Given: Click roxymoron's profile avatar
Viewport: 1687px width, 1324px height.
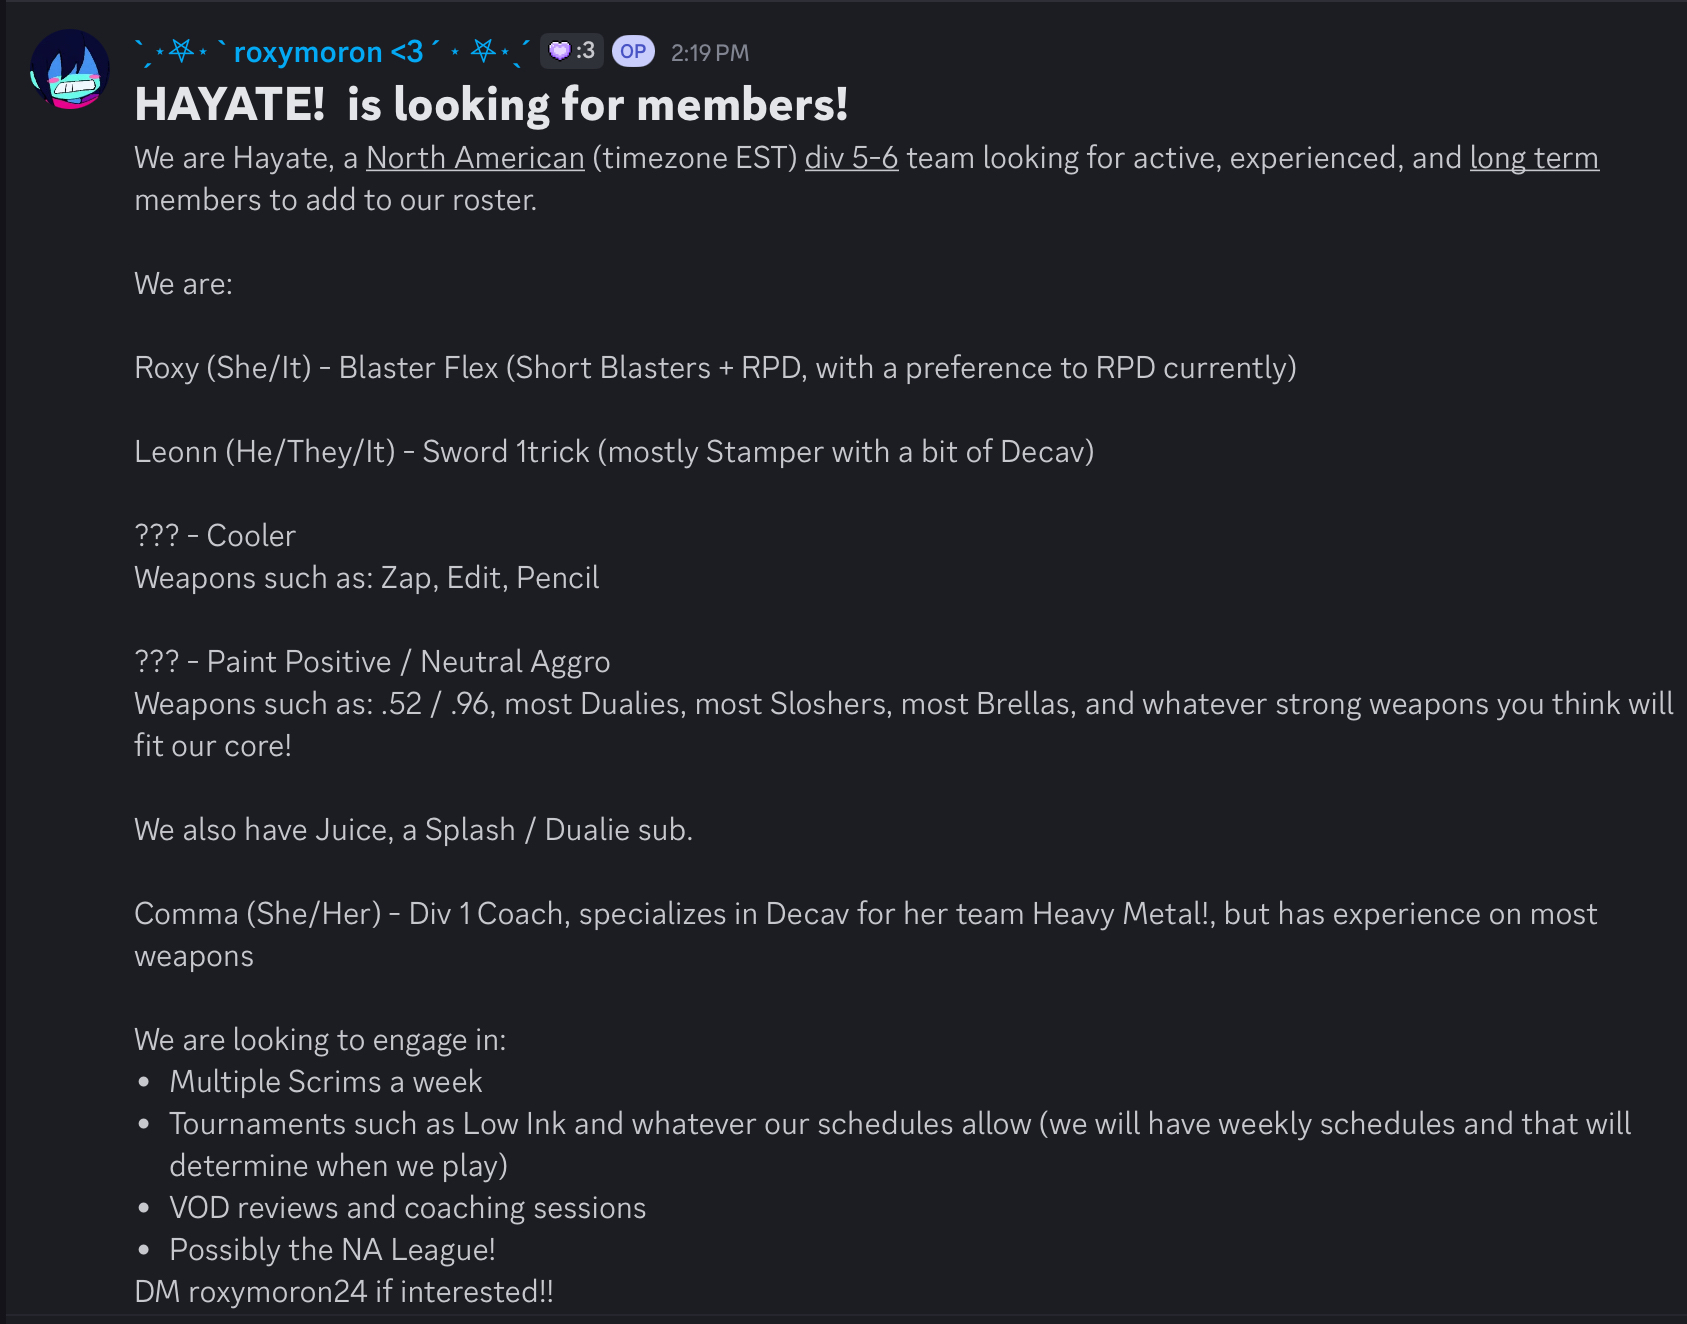Looking at the screenshot, I should pos(69,69).
